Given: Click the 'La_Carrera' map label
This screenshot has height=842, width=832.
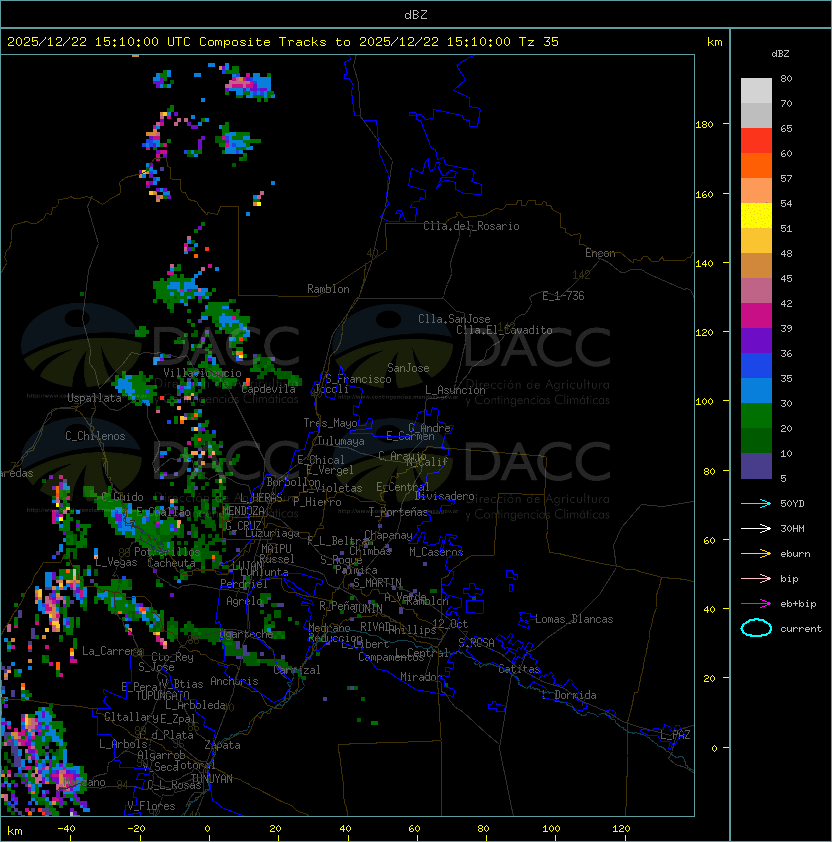Looking at the screenshot, I should click(x=112, y=651).
